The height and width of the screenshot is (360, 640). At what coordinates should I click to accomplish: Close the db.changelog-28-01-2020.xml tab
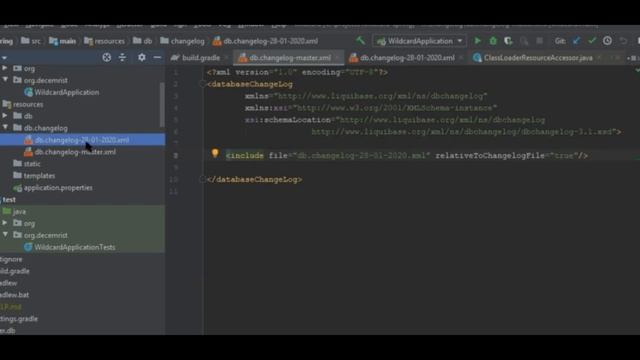(x=462, y=58)
